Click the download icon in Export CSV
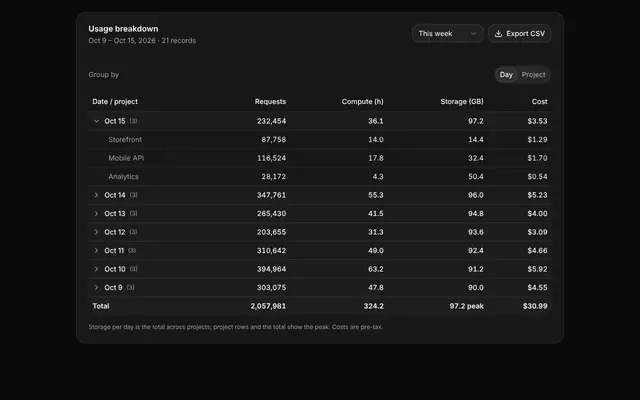Viewport: 640px width, 400px height. click(498, 34)
